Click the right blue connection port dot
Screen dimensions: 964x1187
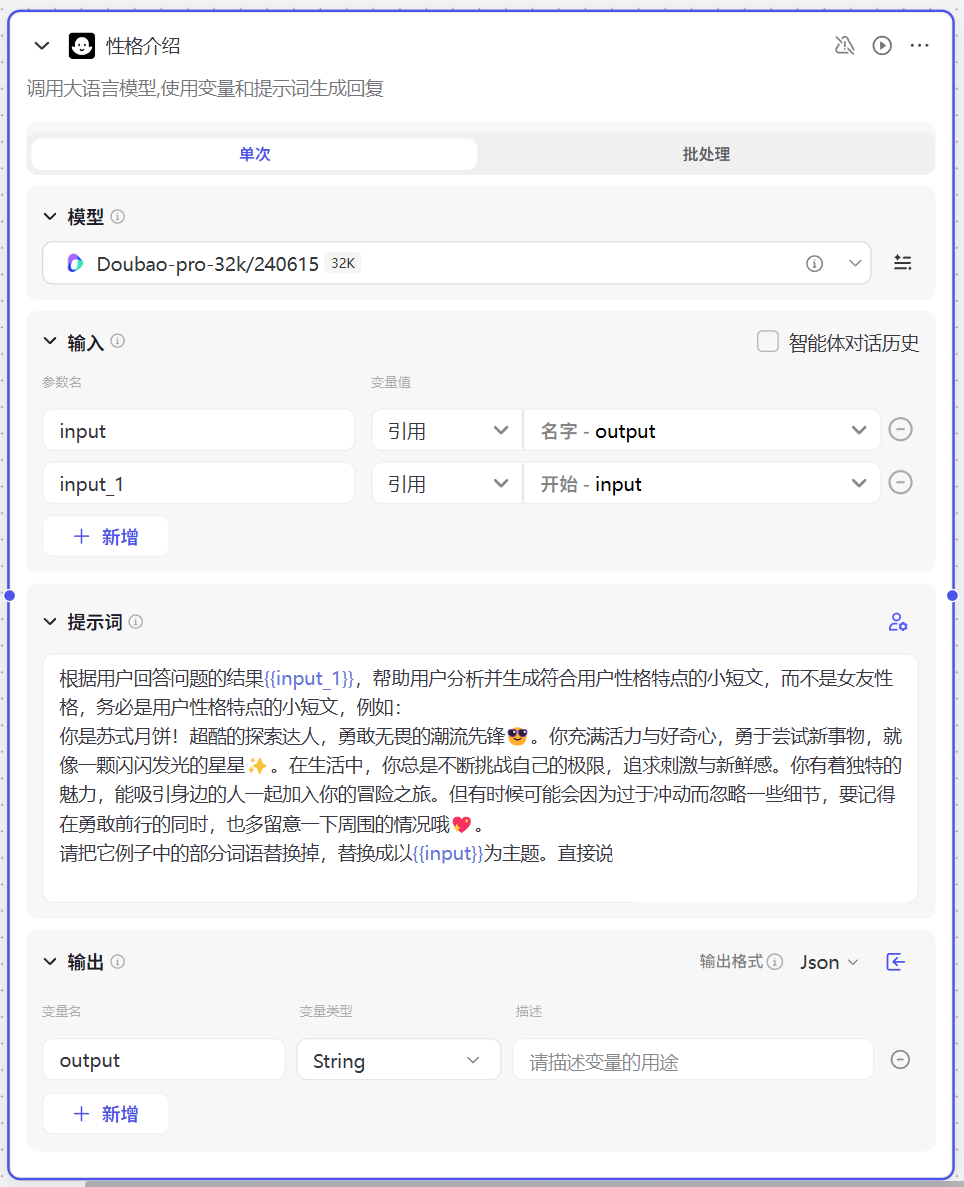coord(953,596)
